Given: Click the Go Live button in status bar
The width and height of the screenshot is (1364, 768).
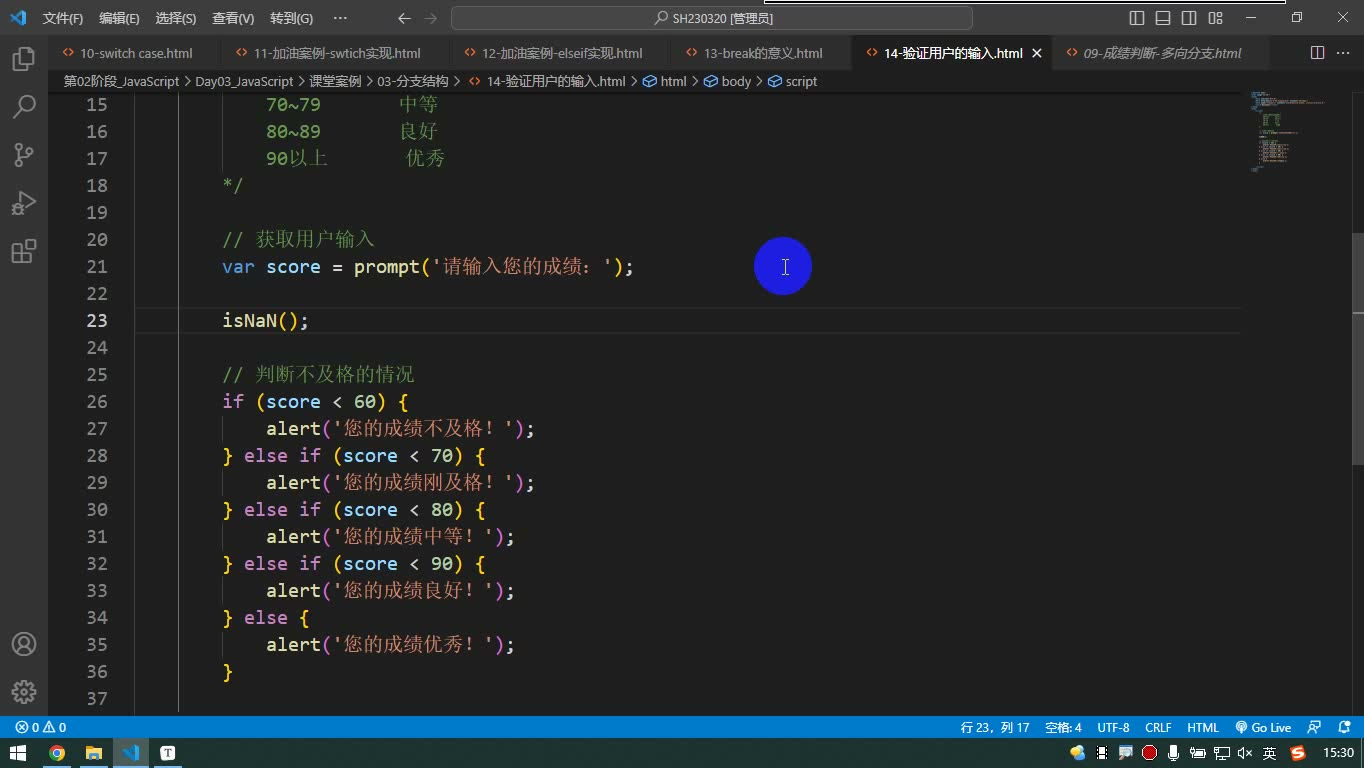Looking at the screenshot, I should (x=1264, y=727).
